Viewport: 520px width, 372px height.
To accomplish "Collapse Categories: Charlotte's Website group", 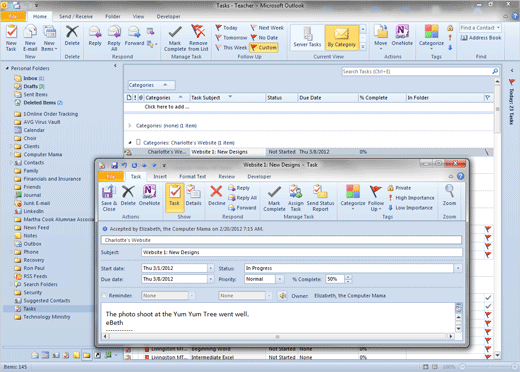I will (130, 143).
